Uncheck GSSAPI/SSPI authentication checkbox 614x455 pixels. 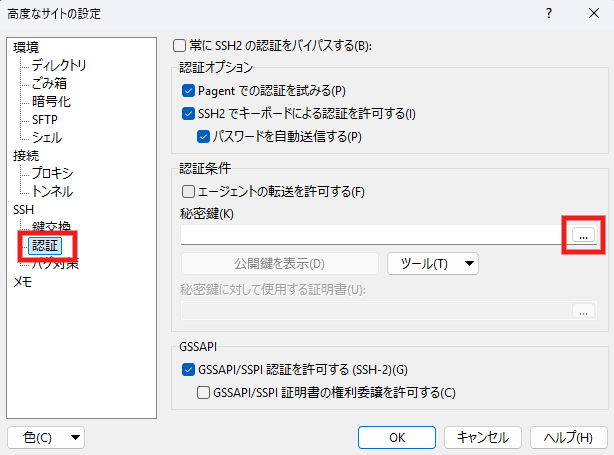click(x=188, y=370)
